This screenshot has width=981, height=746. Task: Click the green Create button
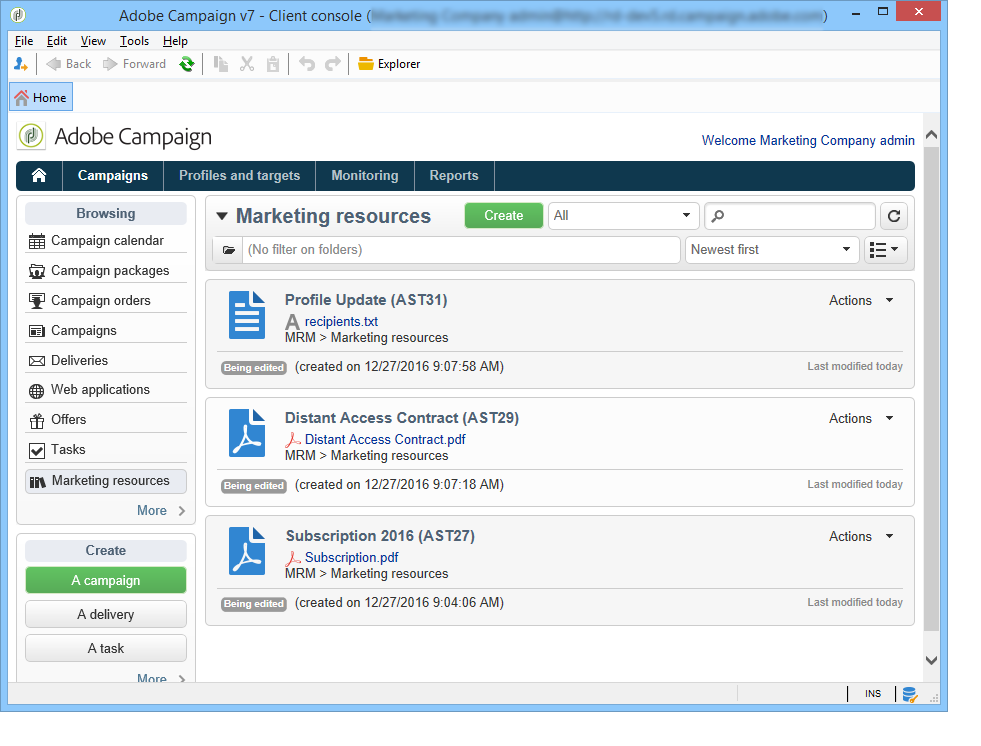pyautogui.click(x=504, y=216)
